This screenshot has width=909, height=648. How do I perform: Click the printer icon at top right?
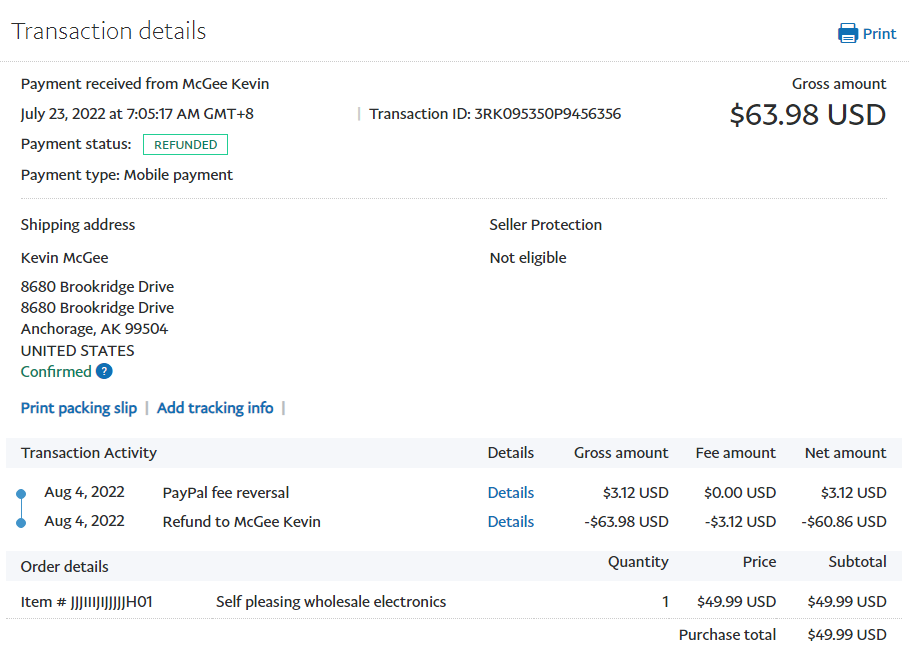pyautogui.click(x=848, y=33)
